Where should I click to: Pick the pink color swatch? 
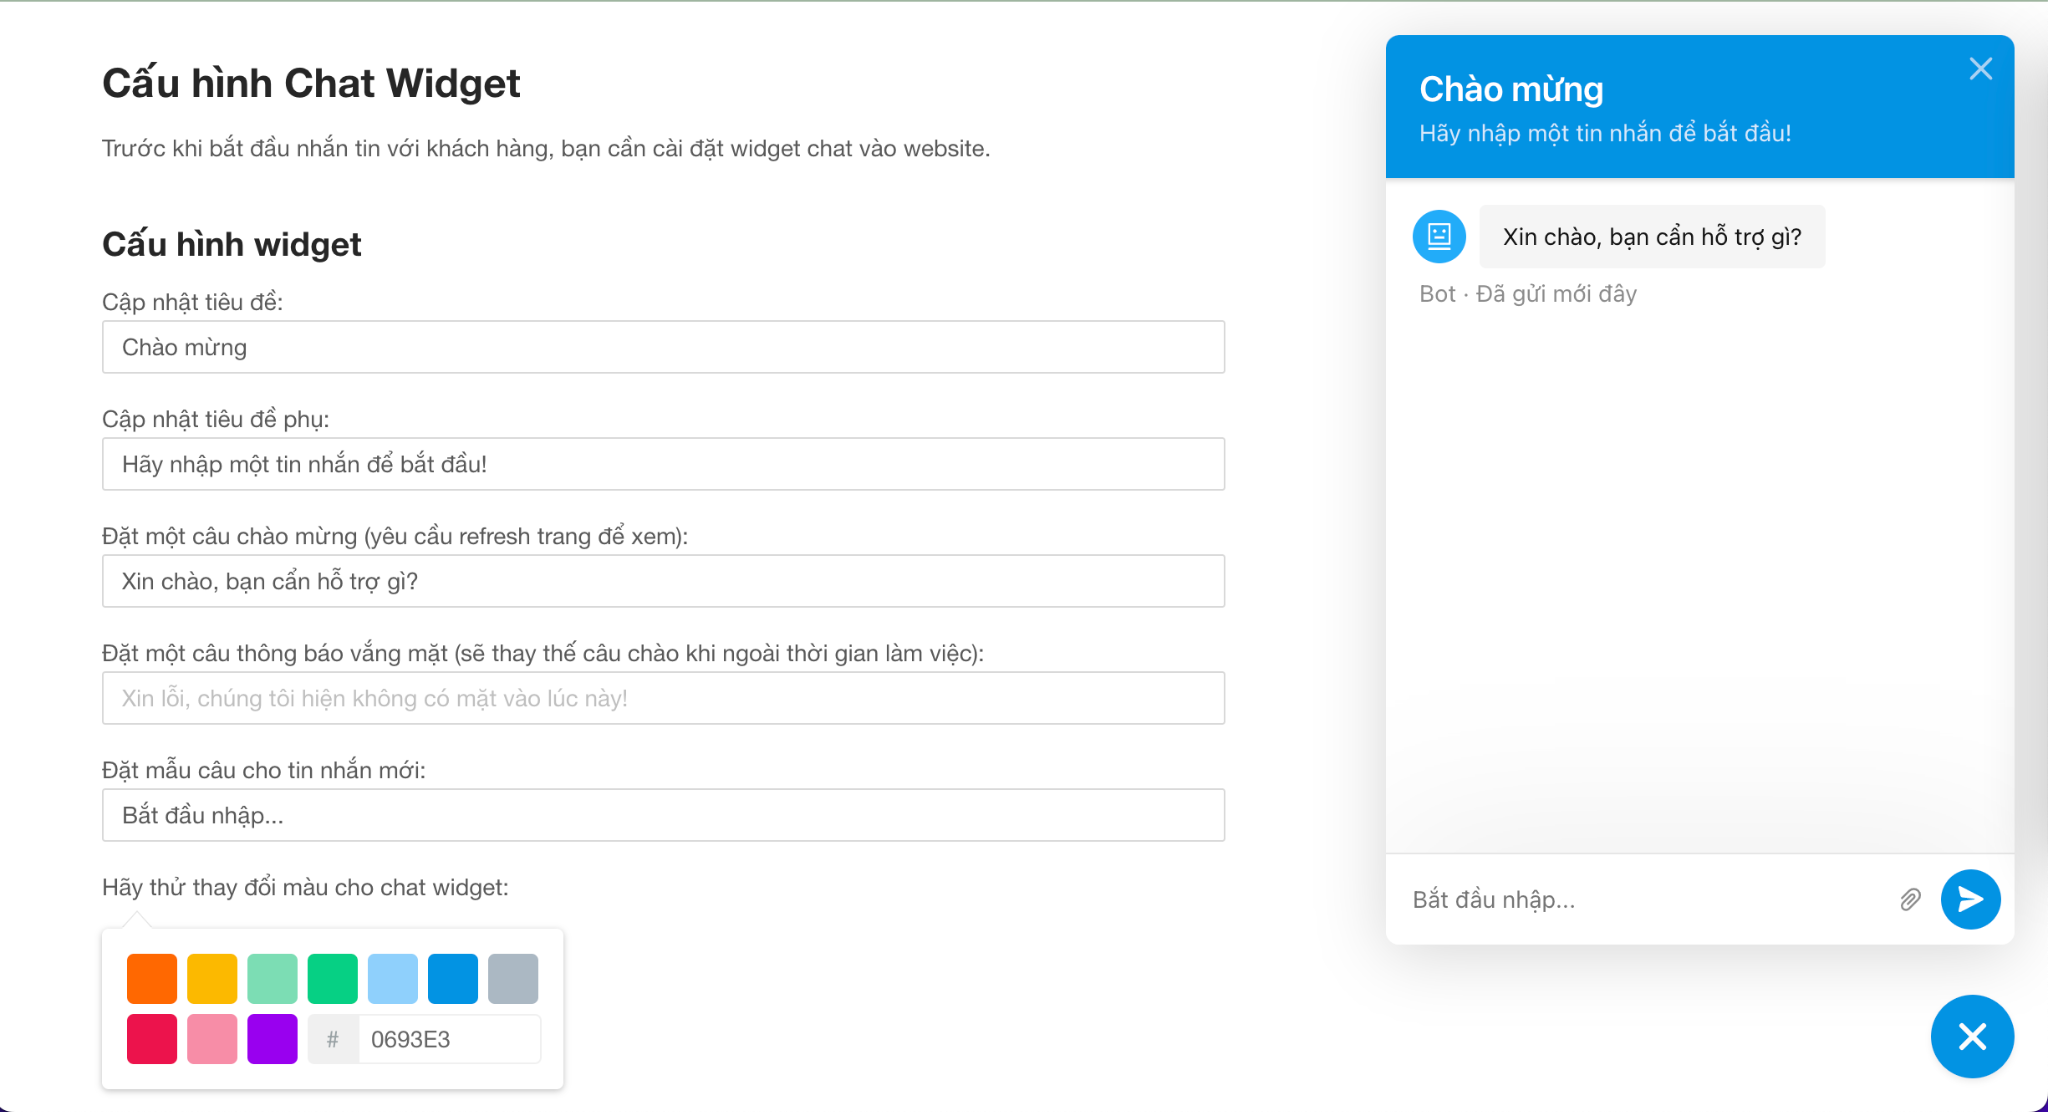click(x=212, y=1039)
